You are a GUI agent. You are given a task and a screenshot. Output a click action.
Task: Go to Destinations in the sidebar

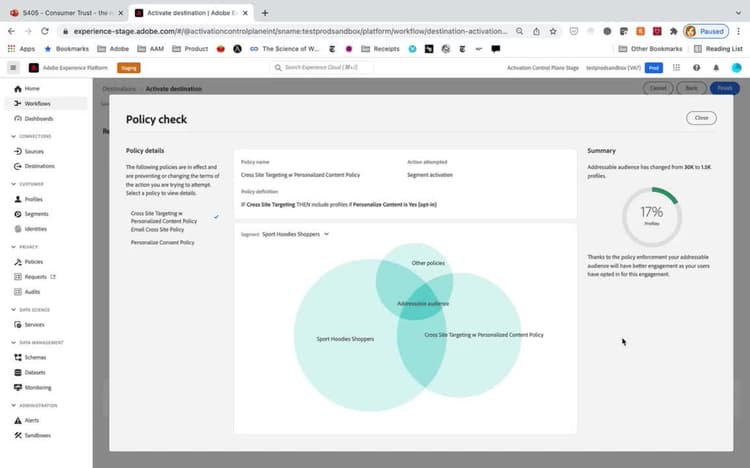pos(34,166)
